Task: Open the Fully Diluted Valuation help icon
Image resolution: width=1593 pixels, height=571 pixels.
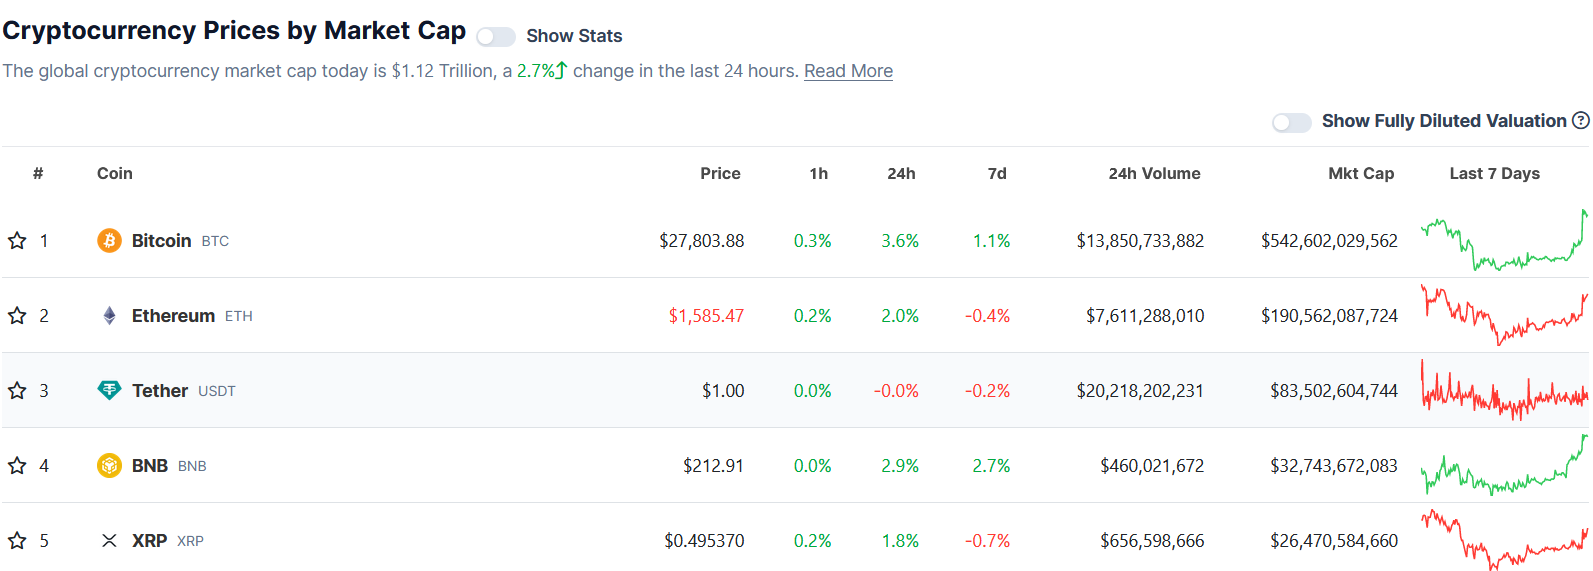Action: click(1580, 121)
